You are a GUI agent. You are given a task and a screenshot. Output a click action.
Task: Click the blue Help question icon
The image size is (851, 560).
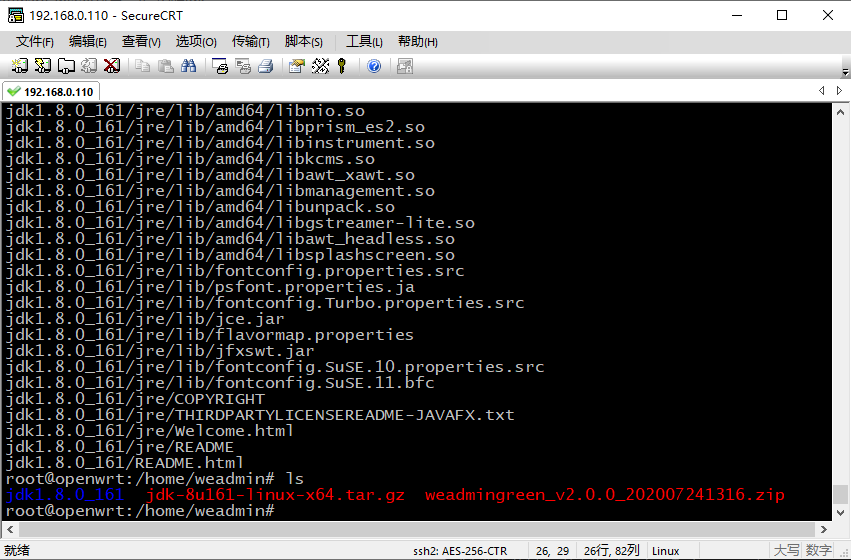tap(374, 66)
